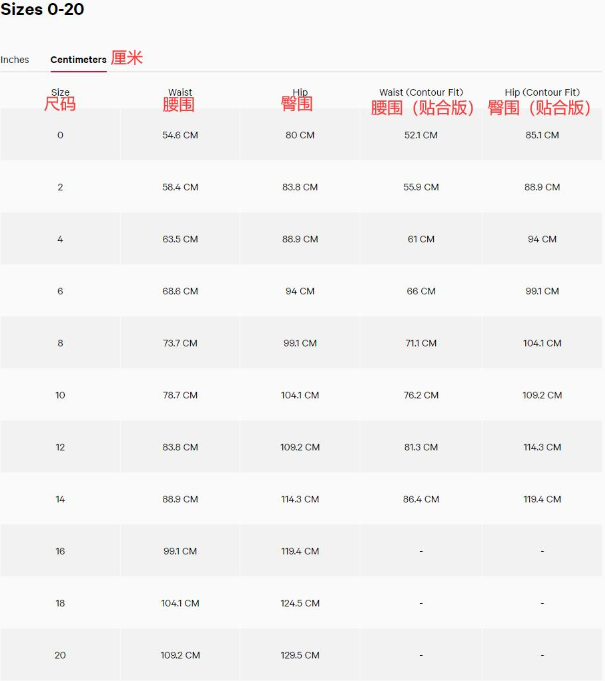605x681 pixels.
Task: Click the 86.4 CM contour waist cell
Action: coord(421,499)
